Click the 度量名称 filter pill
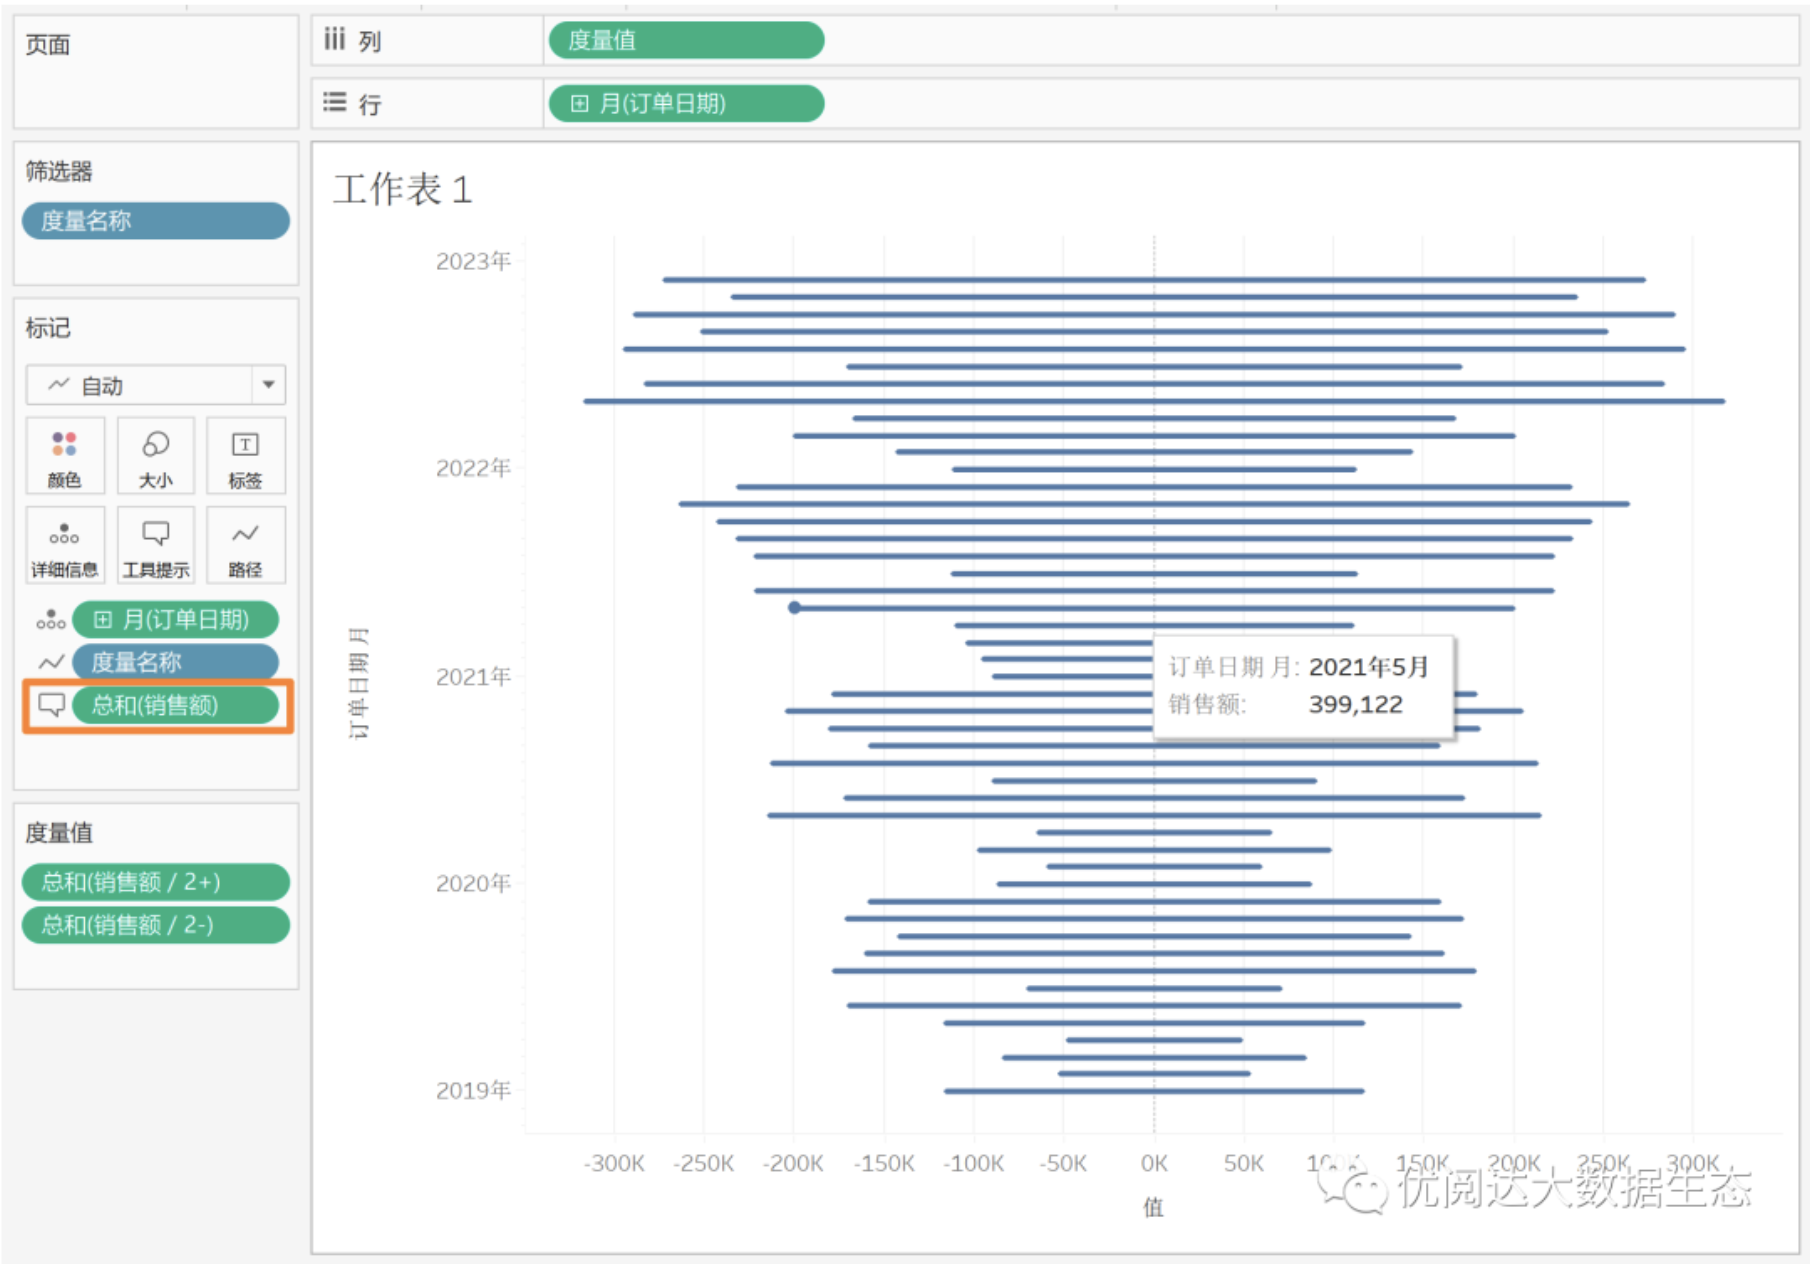 tap(155, 221)
